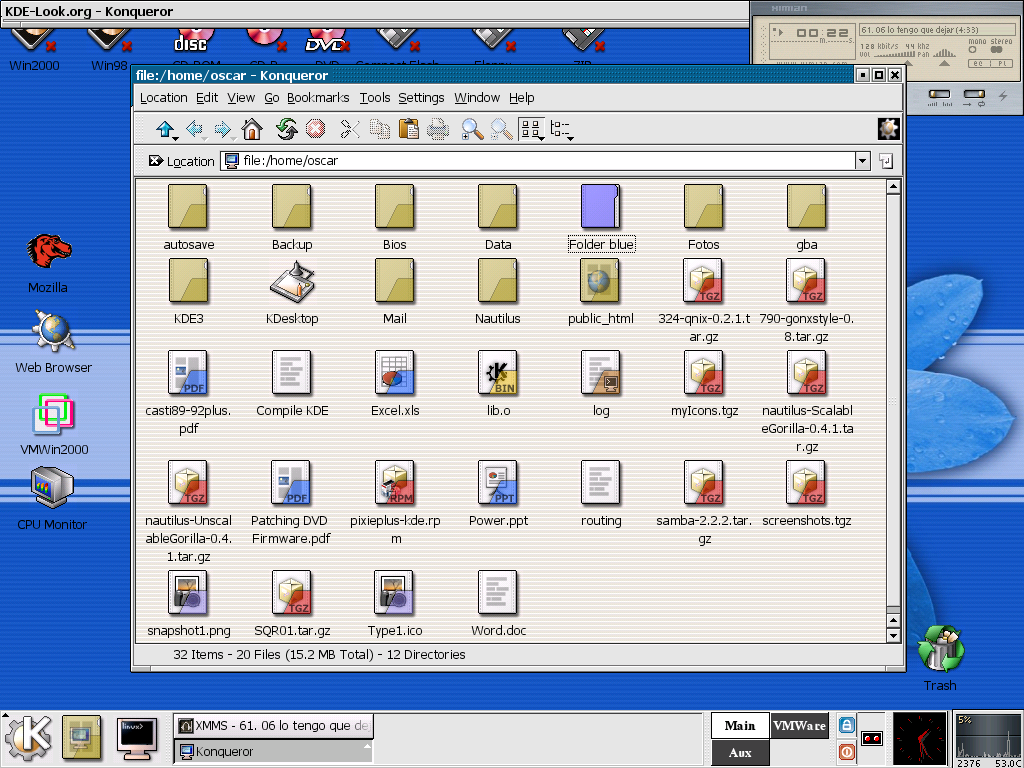Open the Settings menu
Screen dimensions: 1024x768
421,98
